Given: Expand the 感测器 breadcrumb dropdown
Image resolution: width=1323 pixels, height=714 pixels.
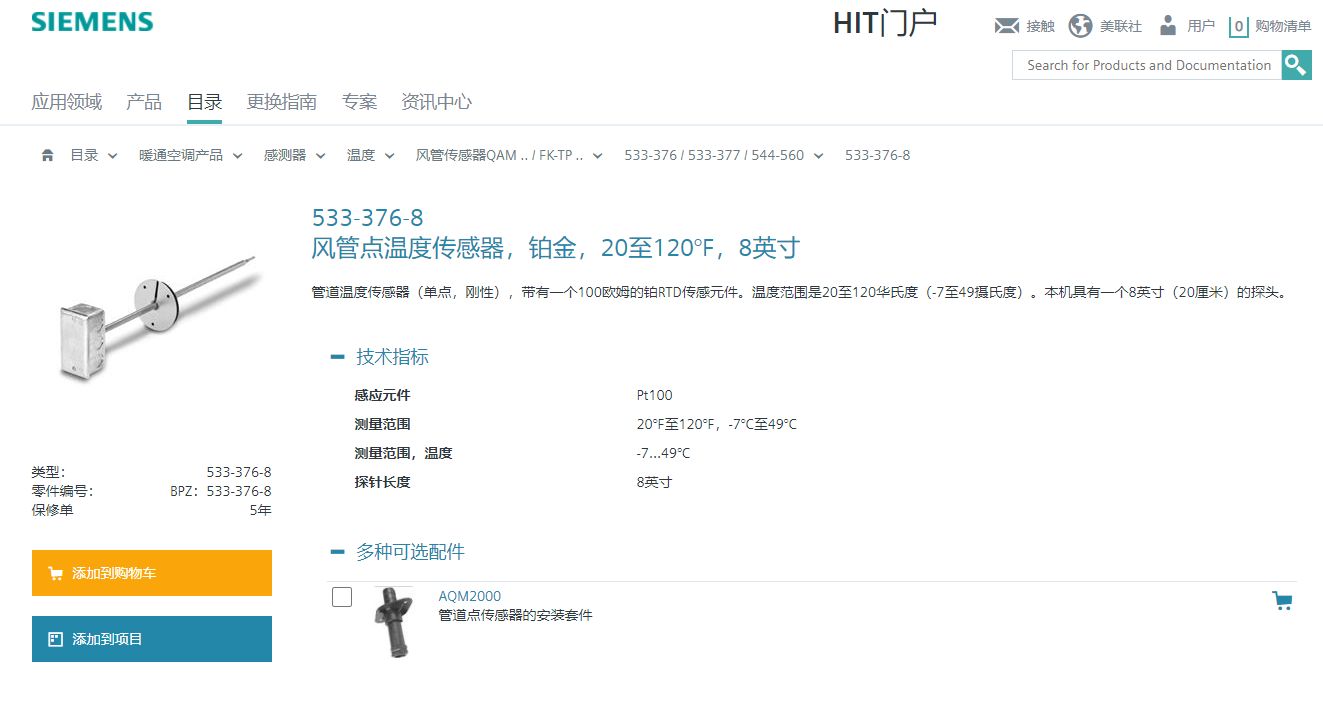Looking at the screenshot, I should 320,156.
